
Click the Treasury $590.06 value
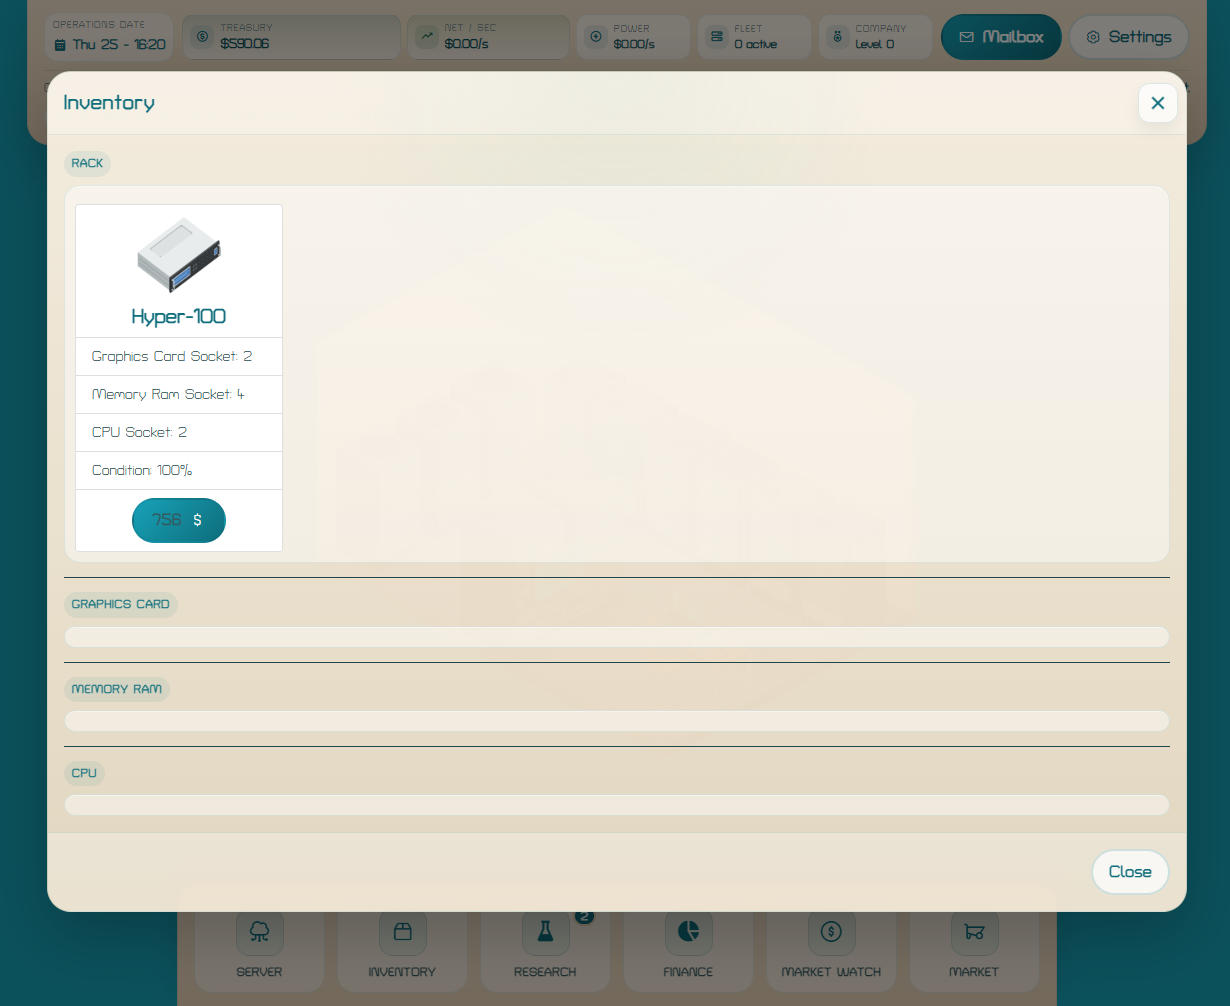click(245, 44)
